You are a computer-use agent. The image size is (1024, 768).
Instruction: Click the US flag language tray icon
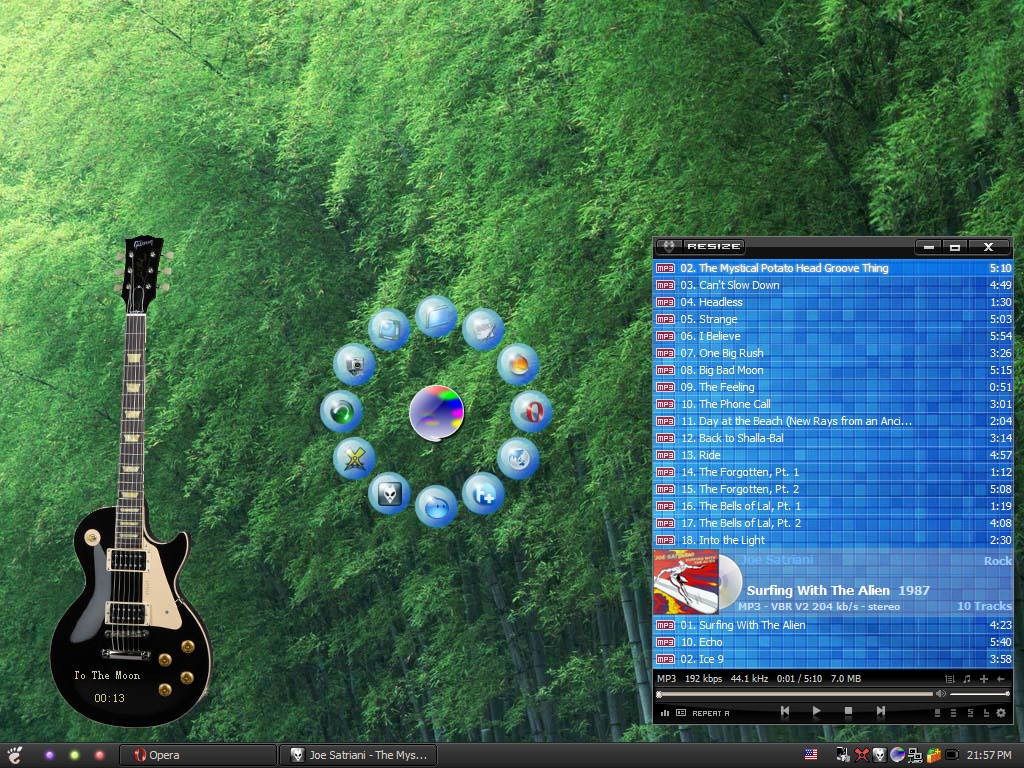811,754
